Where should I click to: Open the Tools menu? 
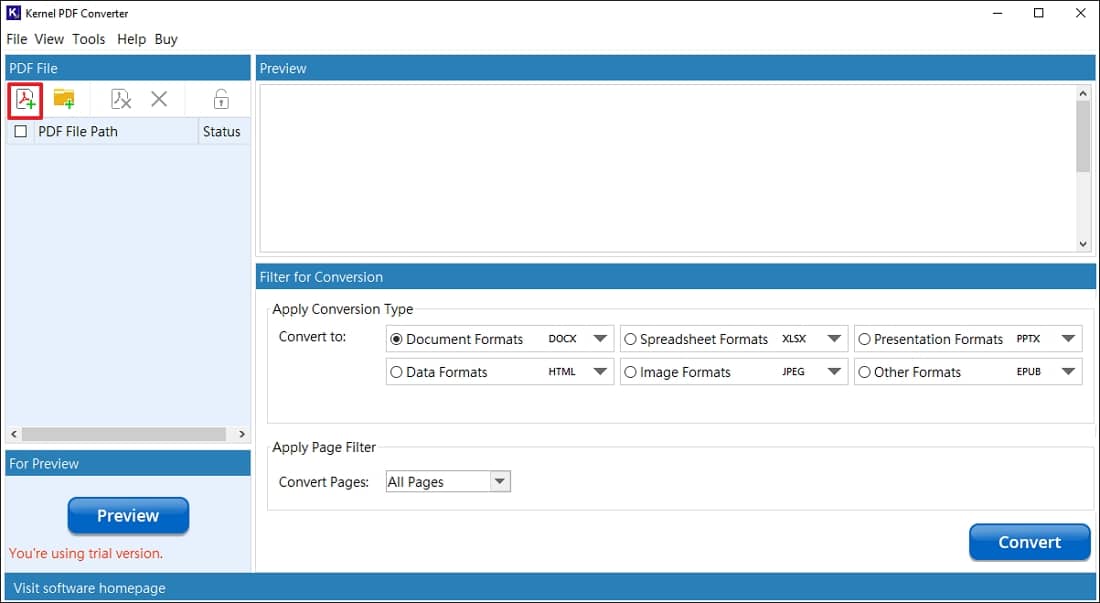point(88,39)
